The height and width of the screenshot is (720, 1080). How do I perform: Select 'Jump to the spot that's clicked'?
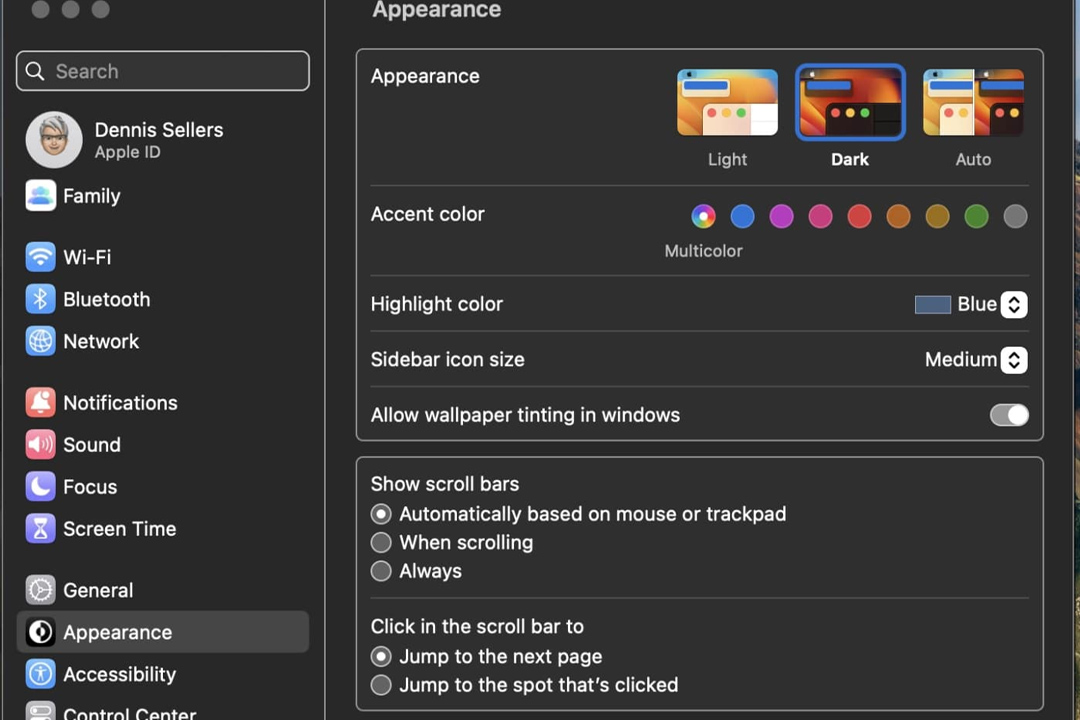[x=381, y=685]
